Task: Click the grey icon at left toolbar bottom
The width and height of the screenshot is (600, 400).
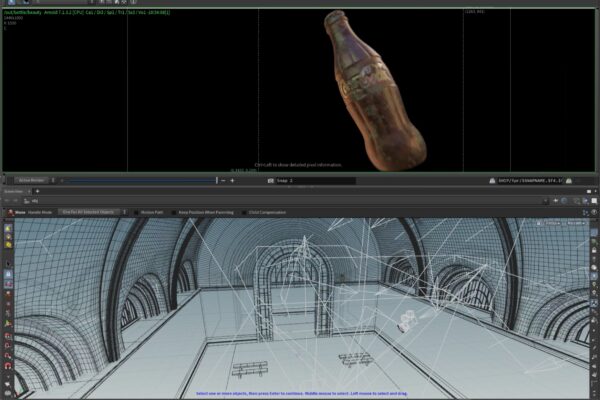Action: tap(8, 393)
